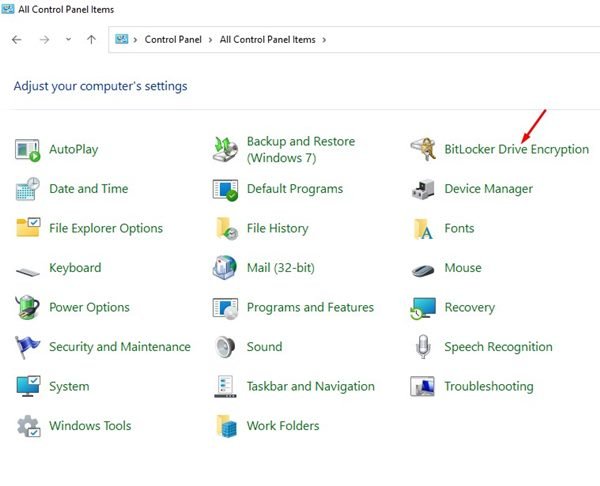This screenshot has height=486, width=600.
Task: Click the Work Folders icon
Action: [x=227, y=426]
